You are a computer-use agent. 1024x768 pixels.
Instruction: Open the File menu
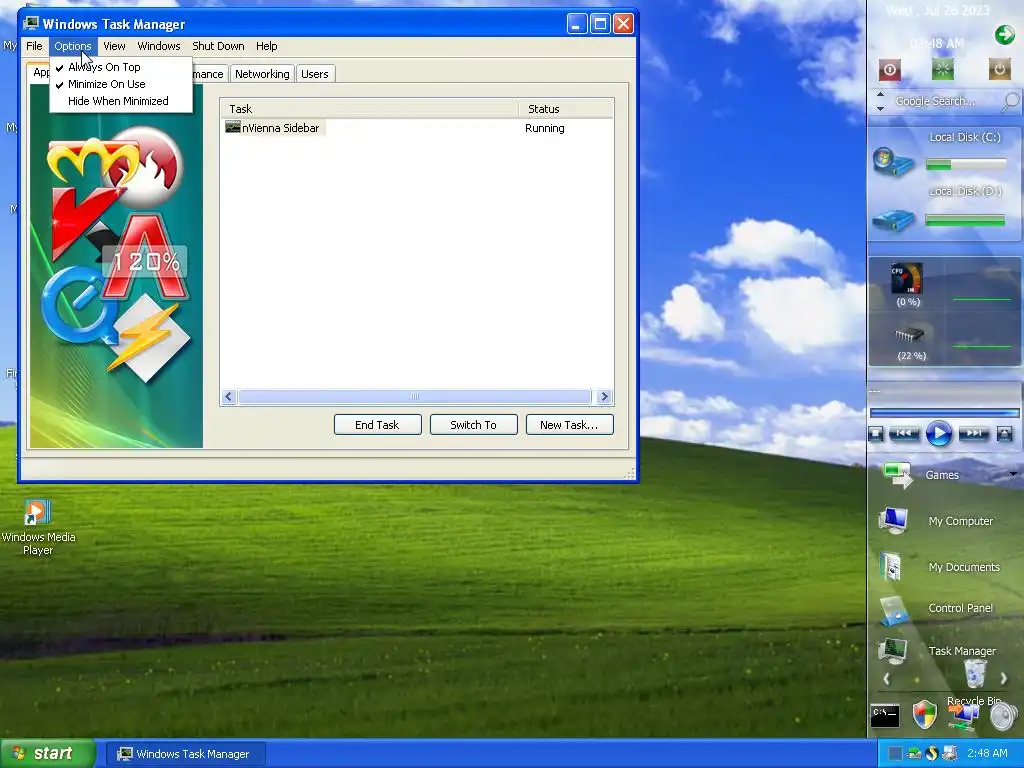pyautogui.click(x=34, y=46)
